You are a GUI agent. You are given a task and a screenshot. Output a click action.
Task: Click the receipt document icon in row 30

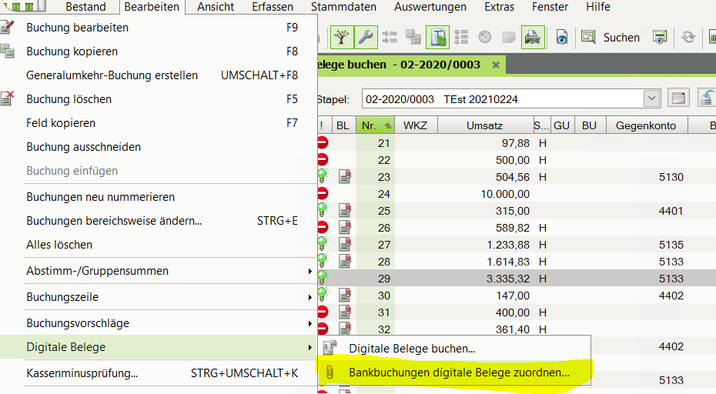345,295
